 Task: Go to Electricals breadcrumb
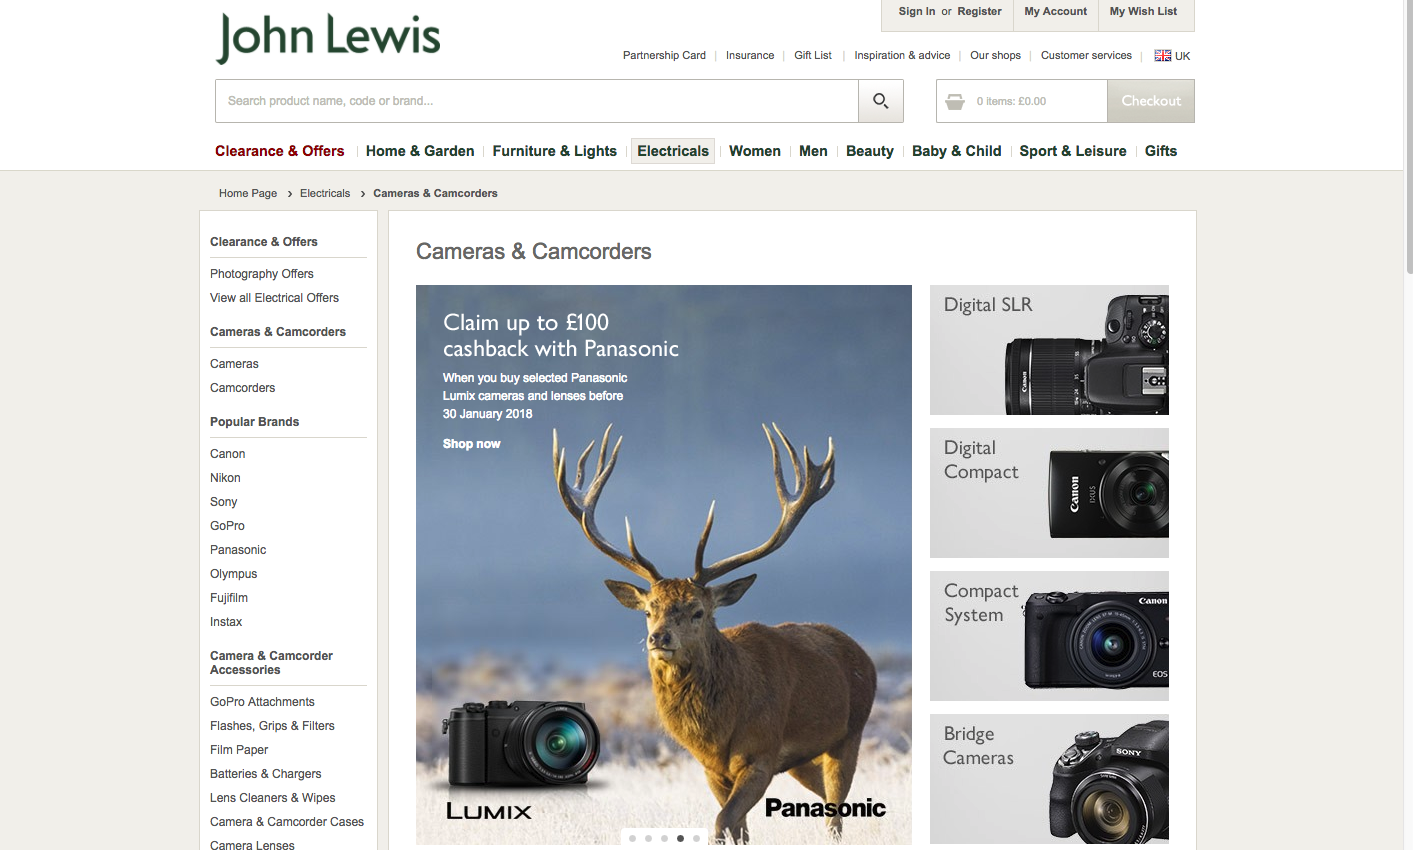click(325, 193)
